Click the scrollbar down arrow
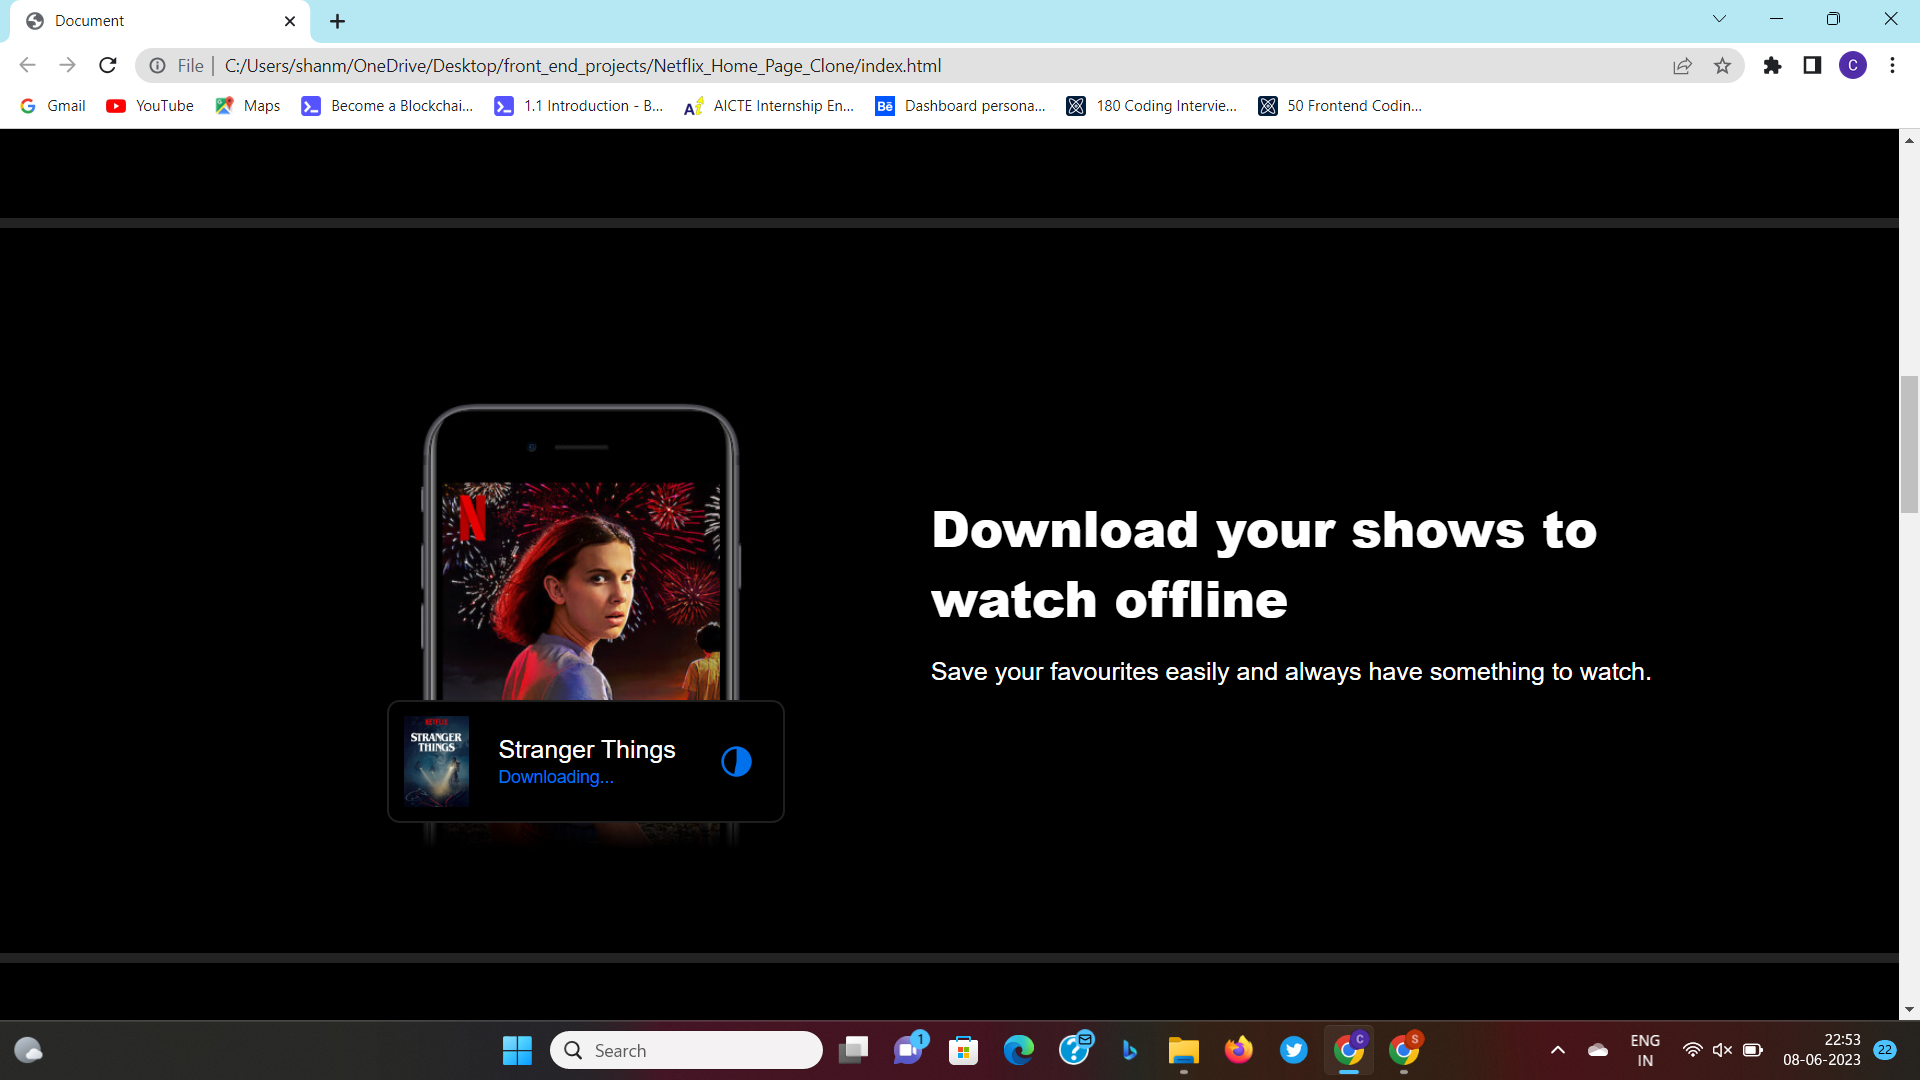This screenshot has height=1080, width=1920. (x=1909, y=1010)
